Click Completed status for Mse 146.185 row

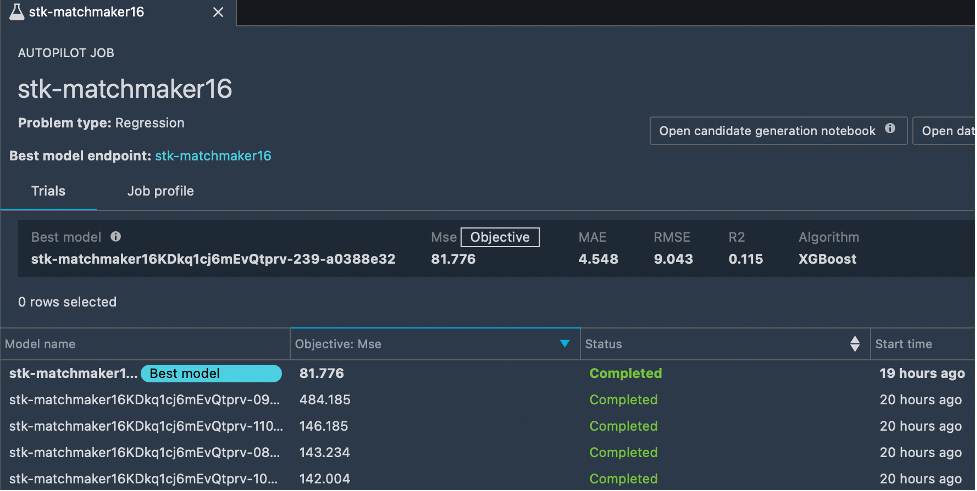click(623, 426)
